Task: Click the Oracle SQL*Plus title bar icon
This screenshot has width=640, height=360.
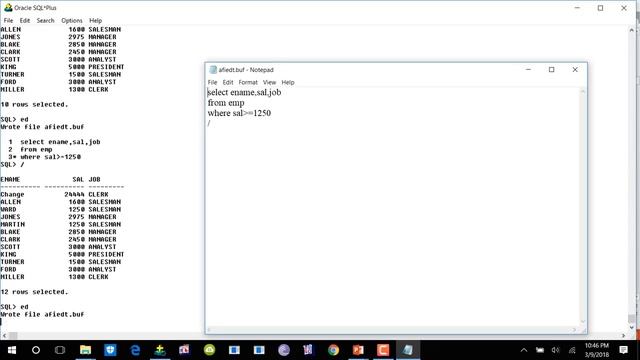Action: [x=8, y=7]
